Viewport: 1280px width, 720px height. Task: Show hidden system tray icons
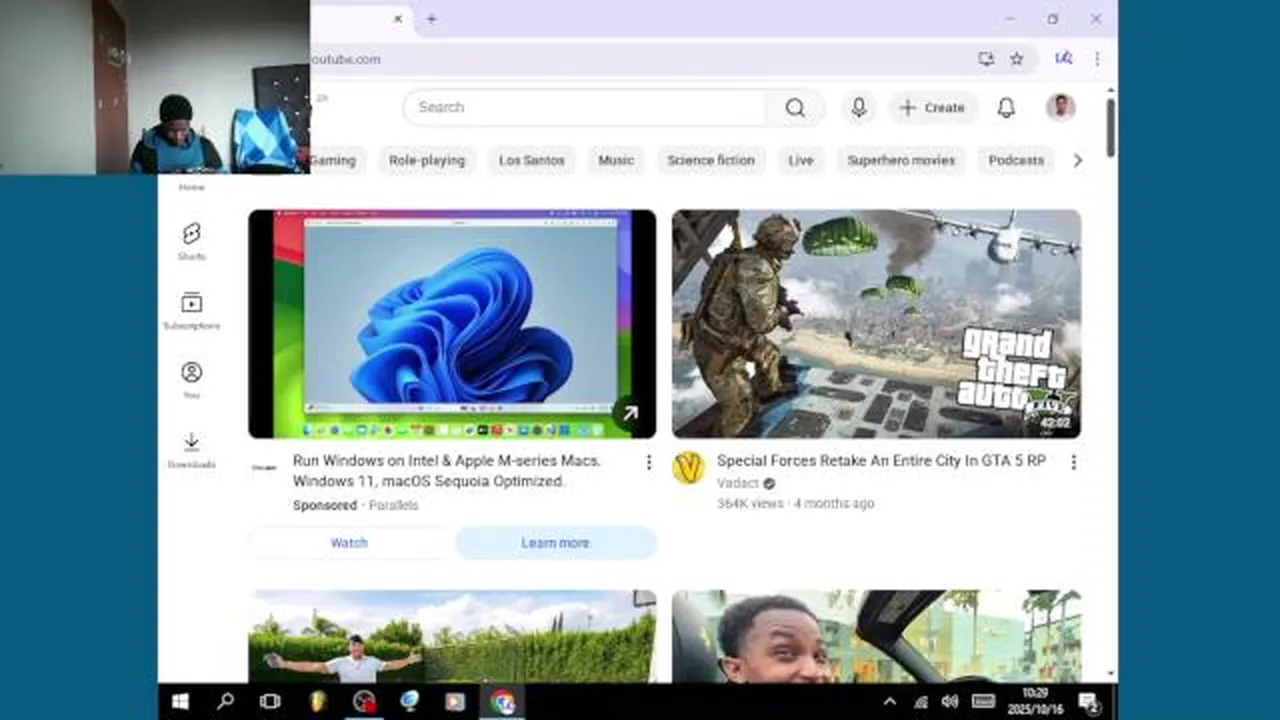890,702
